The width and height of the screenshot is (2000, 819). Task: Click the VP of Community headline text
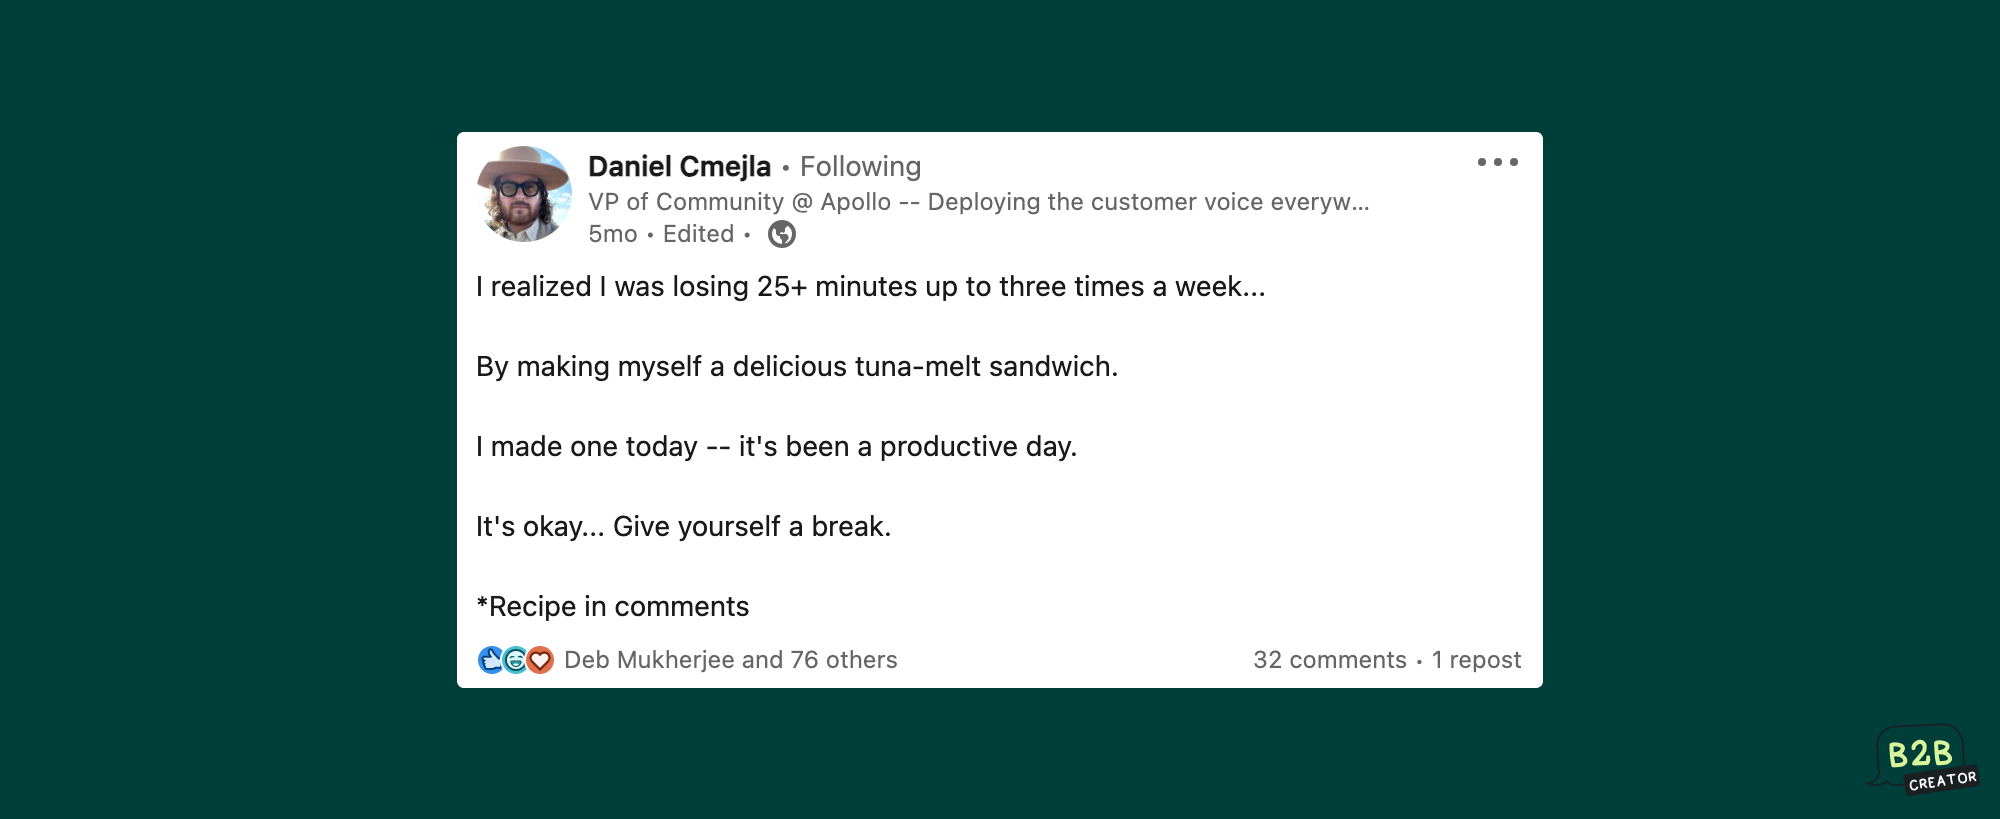(x=978, y=202)
